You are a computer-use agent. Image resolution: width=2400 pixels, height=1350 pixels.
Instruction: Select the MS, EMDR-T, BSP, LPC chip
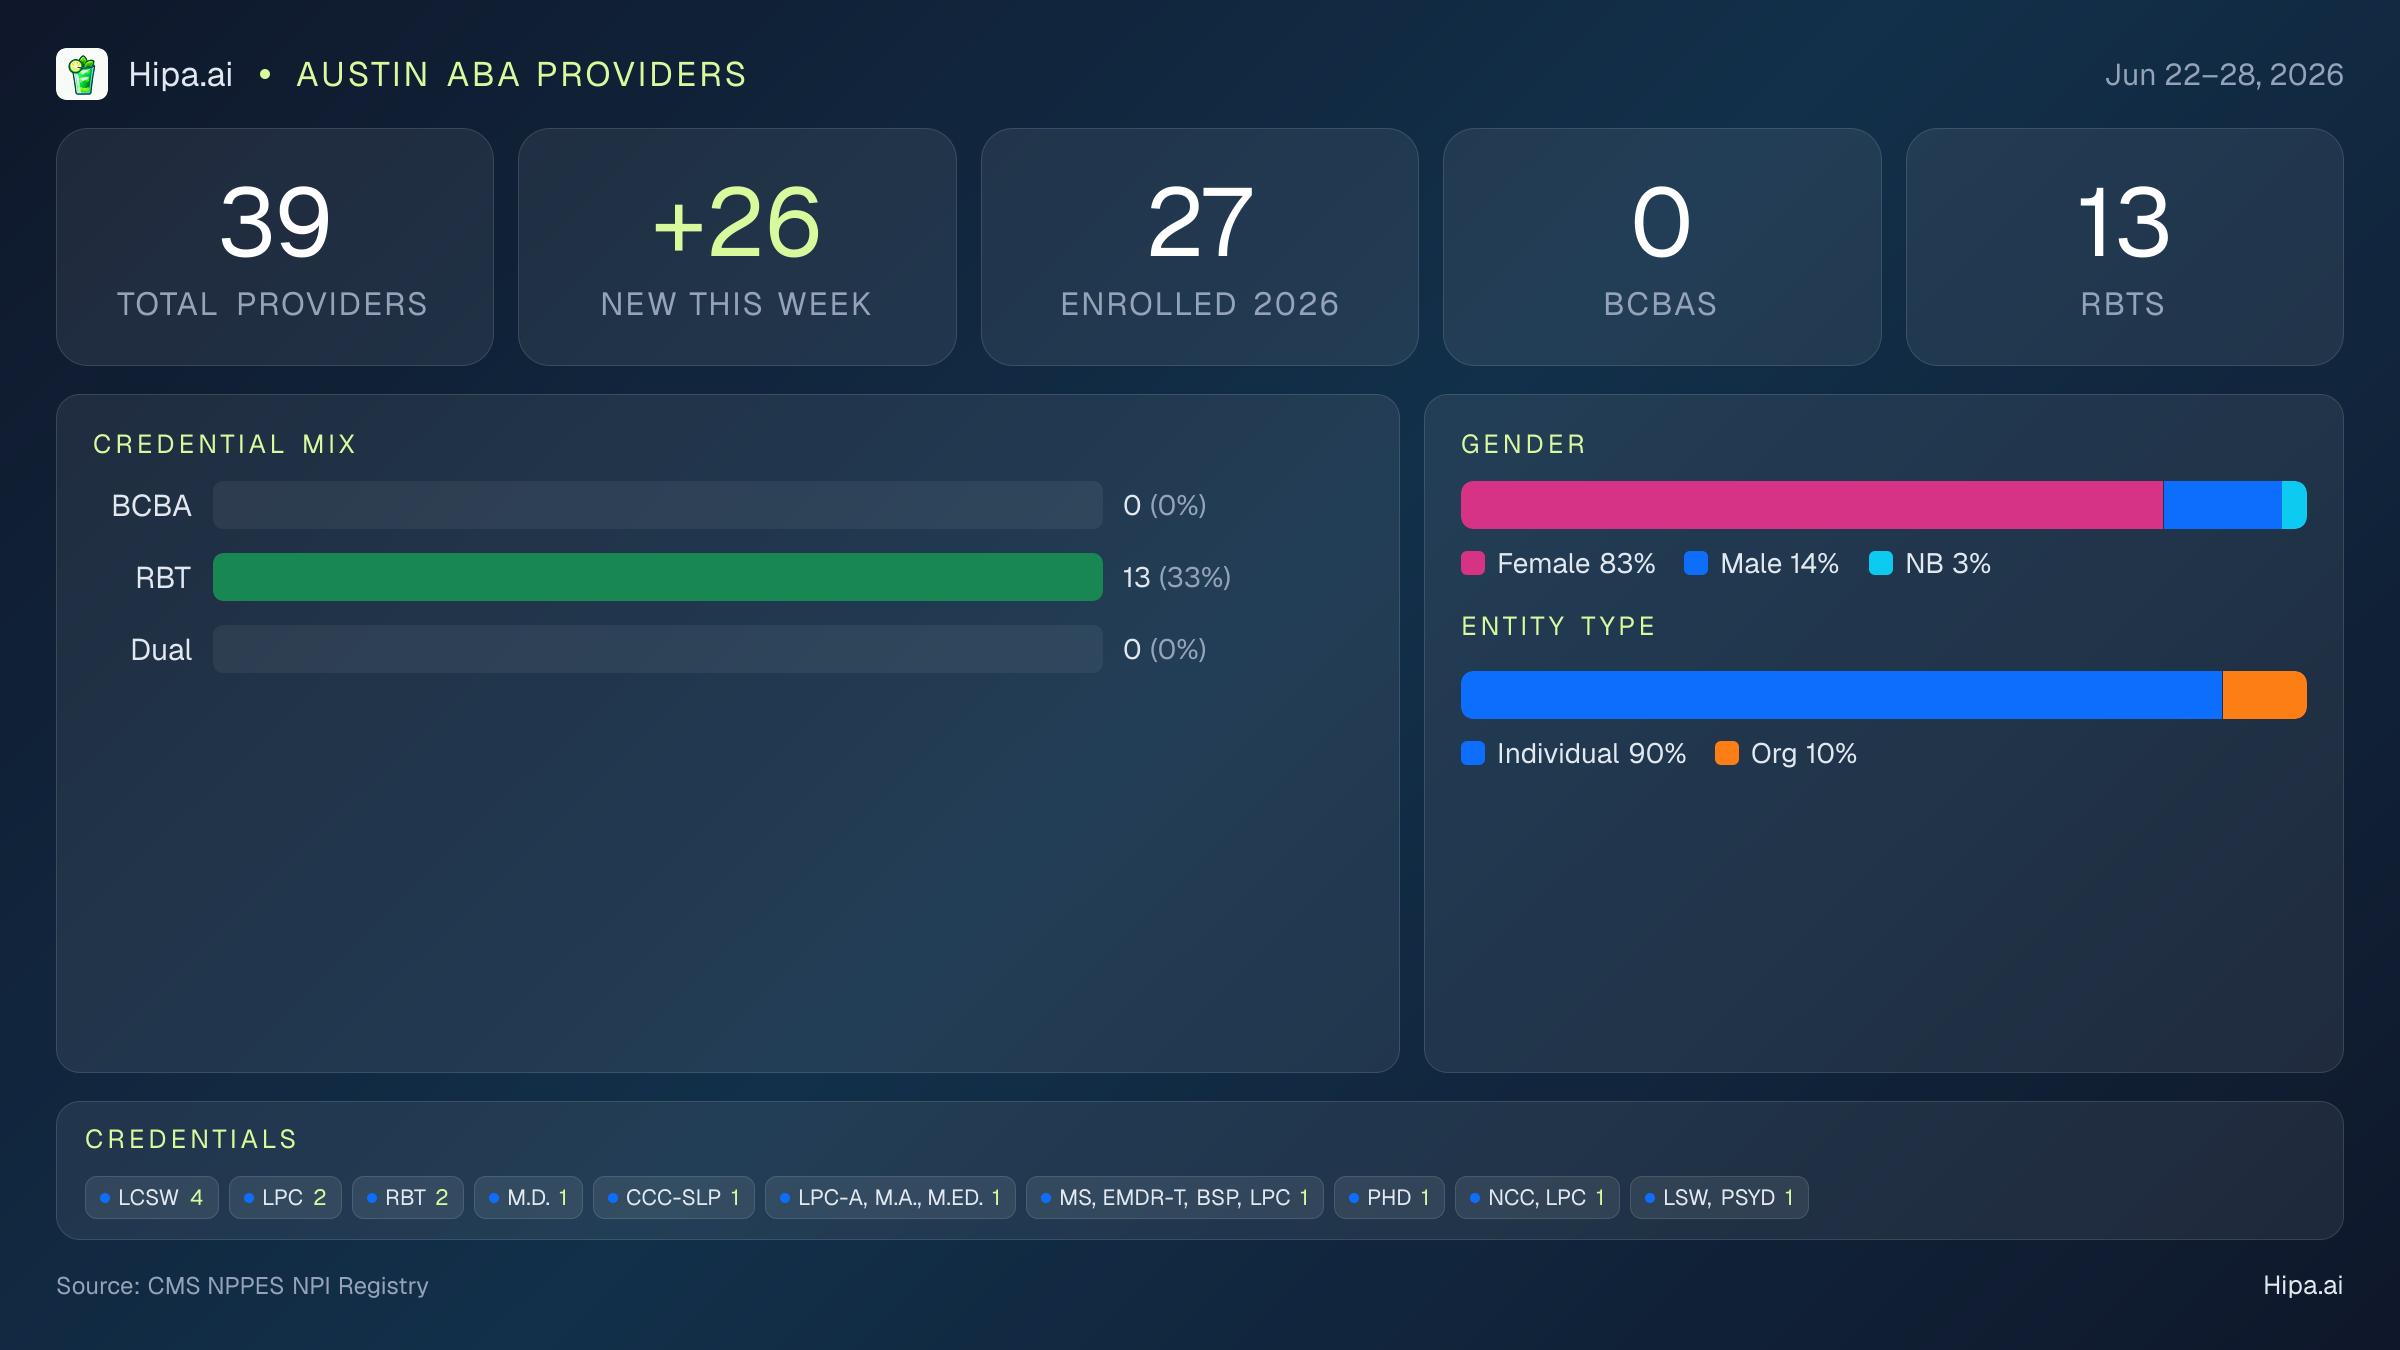click(1175, 1197)
